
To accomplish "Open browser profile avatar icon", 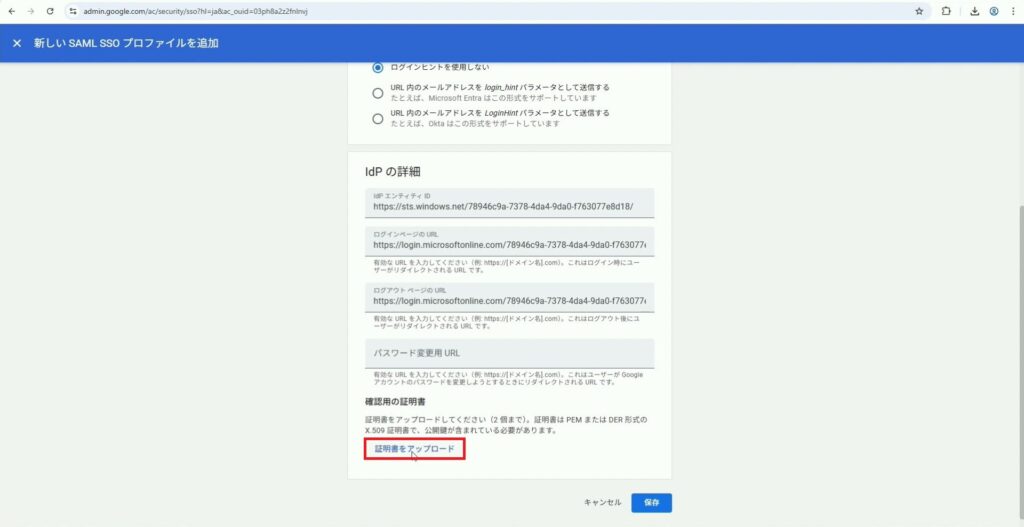I will click(x=994, y=11).
